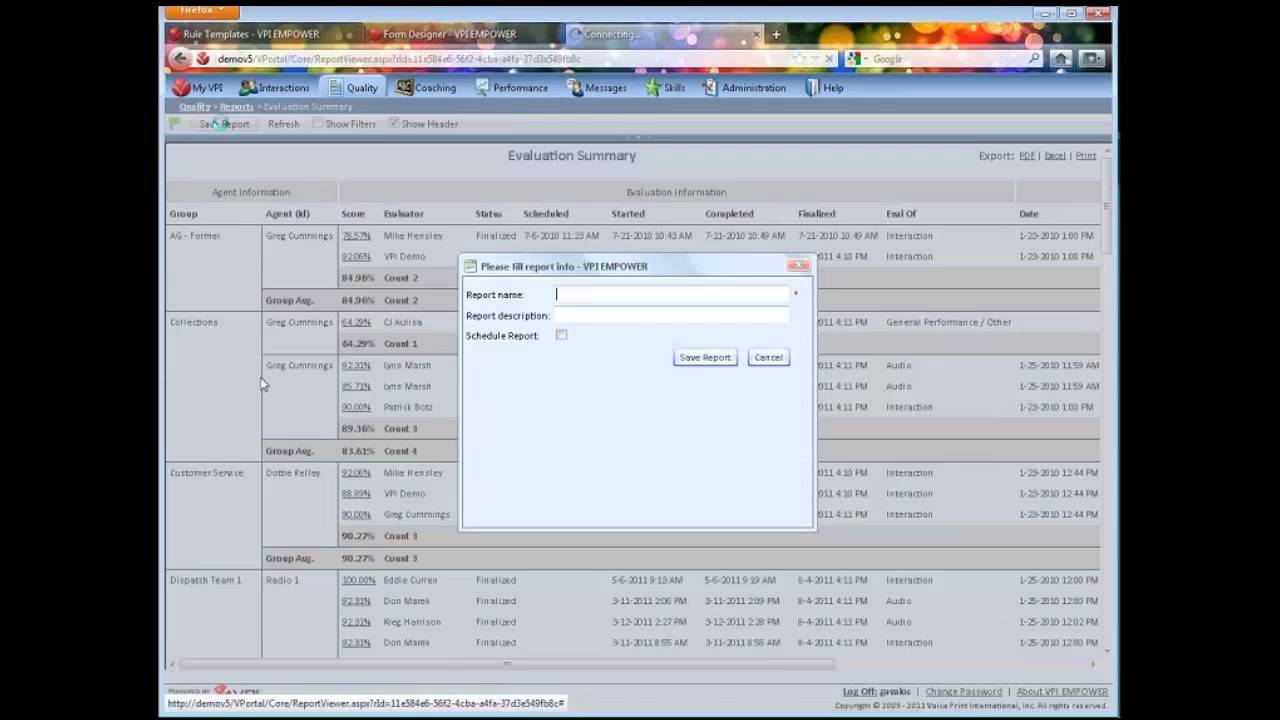This screenshot has height=720, width=1280.
Task: Switch to the Rule Templates tab
Action: 262,34
